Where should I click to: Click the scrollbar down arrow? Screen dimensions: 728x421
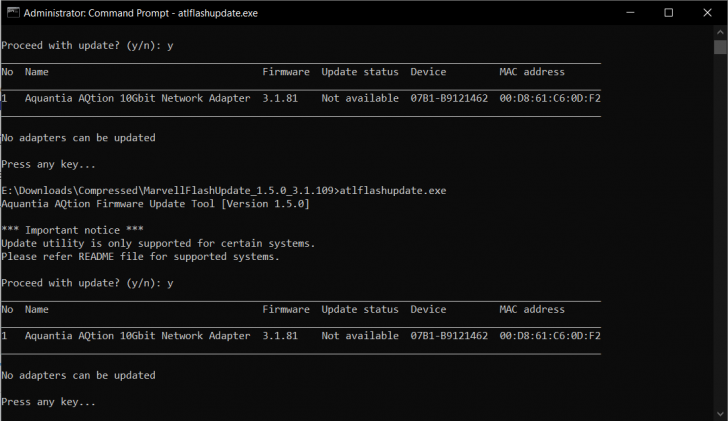720,414
